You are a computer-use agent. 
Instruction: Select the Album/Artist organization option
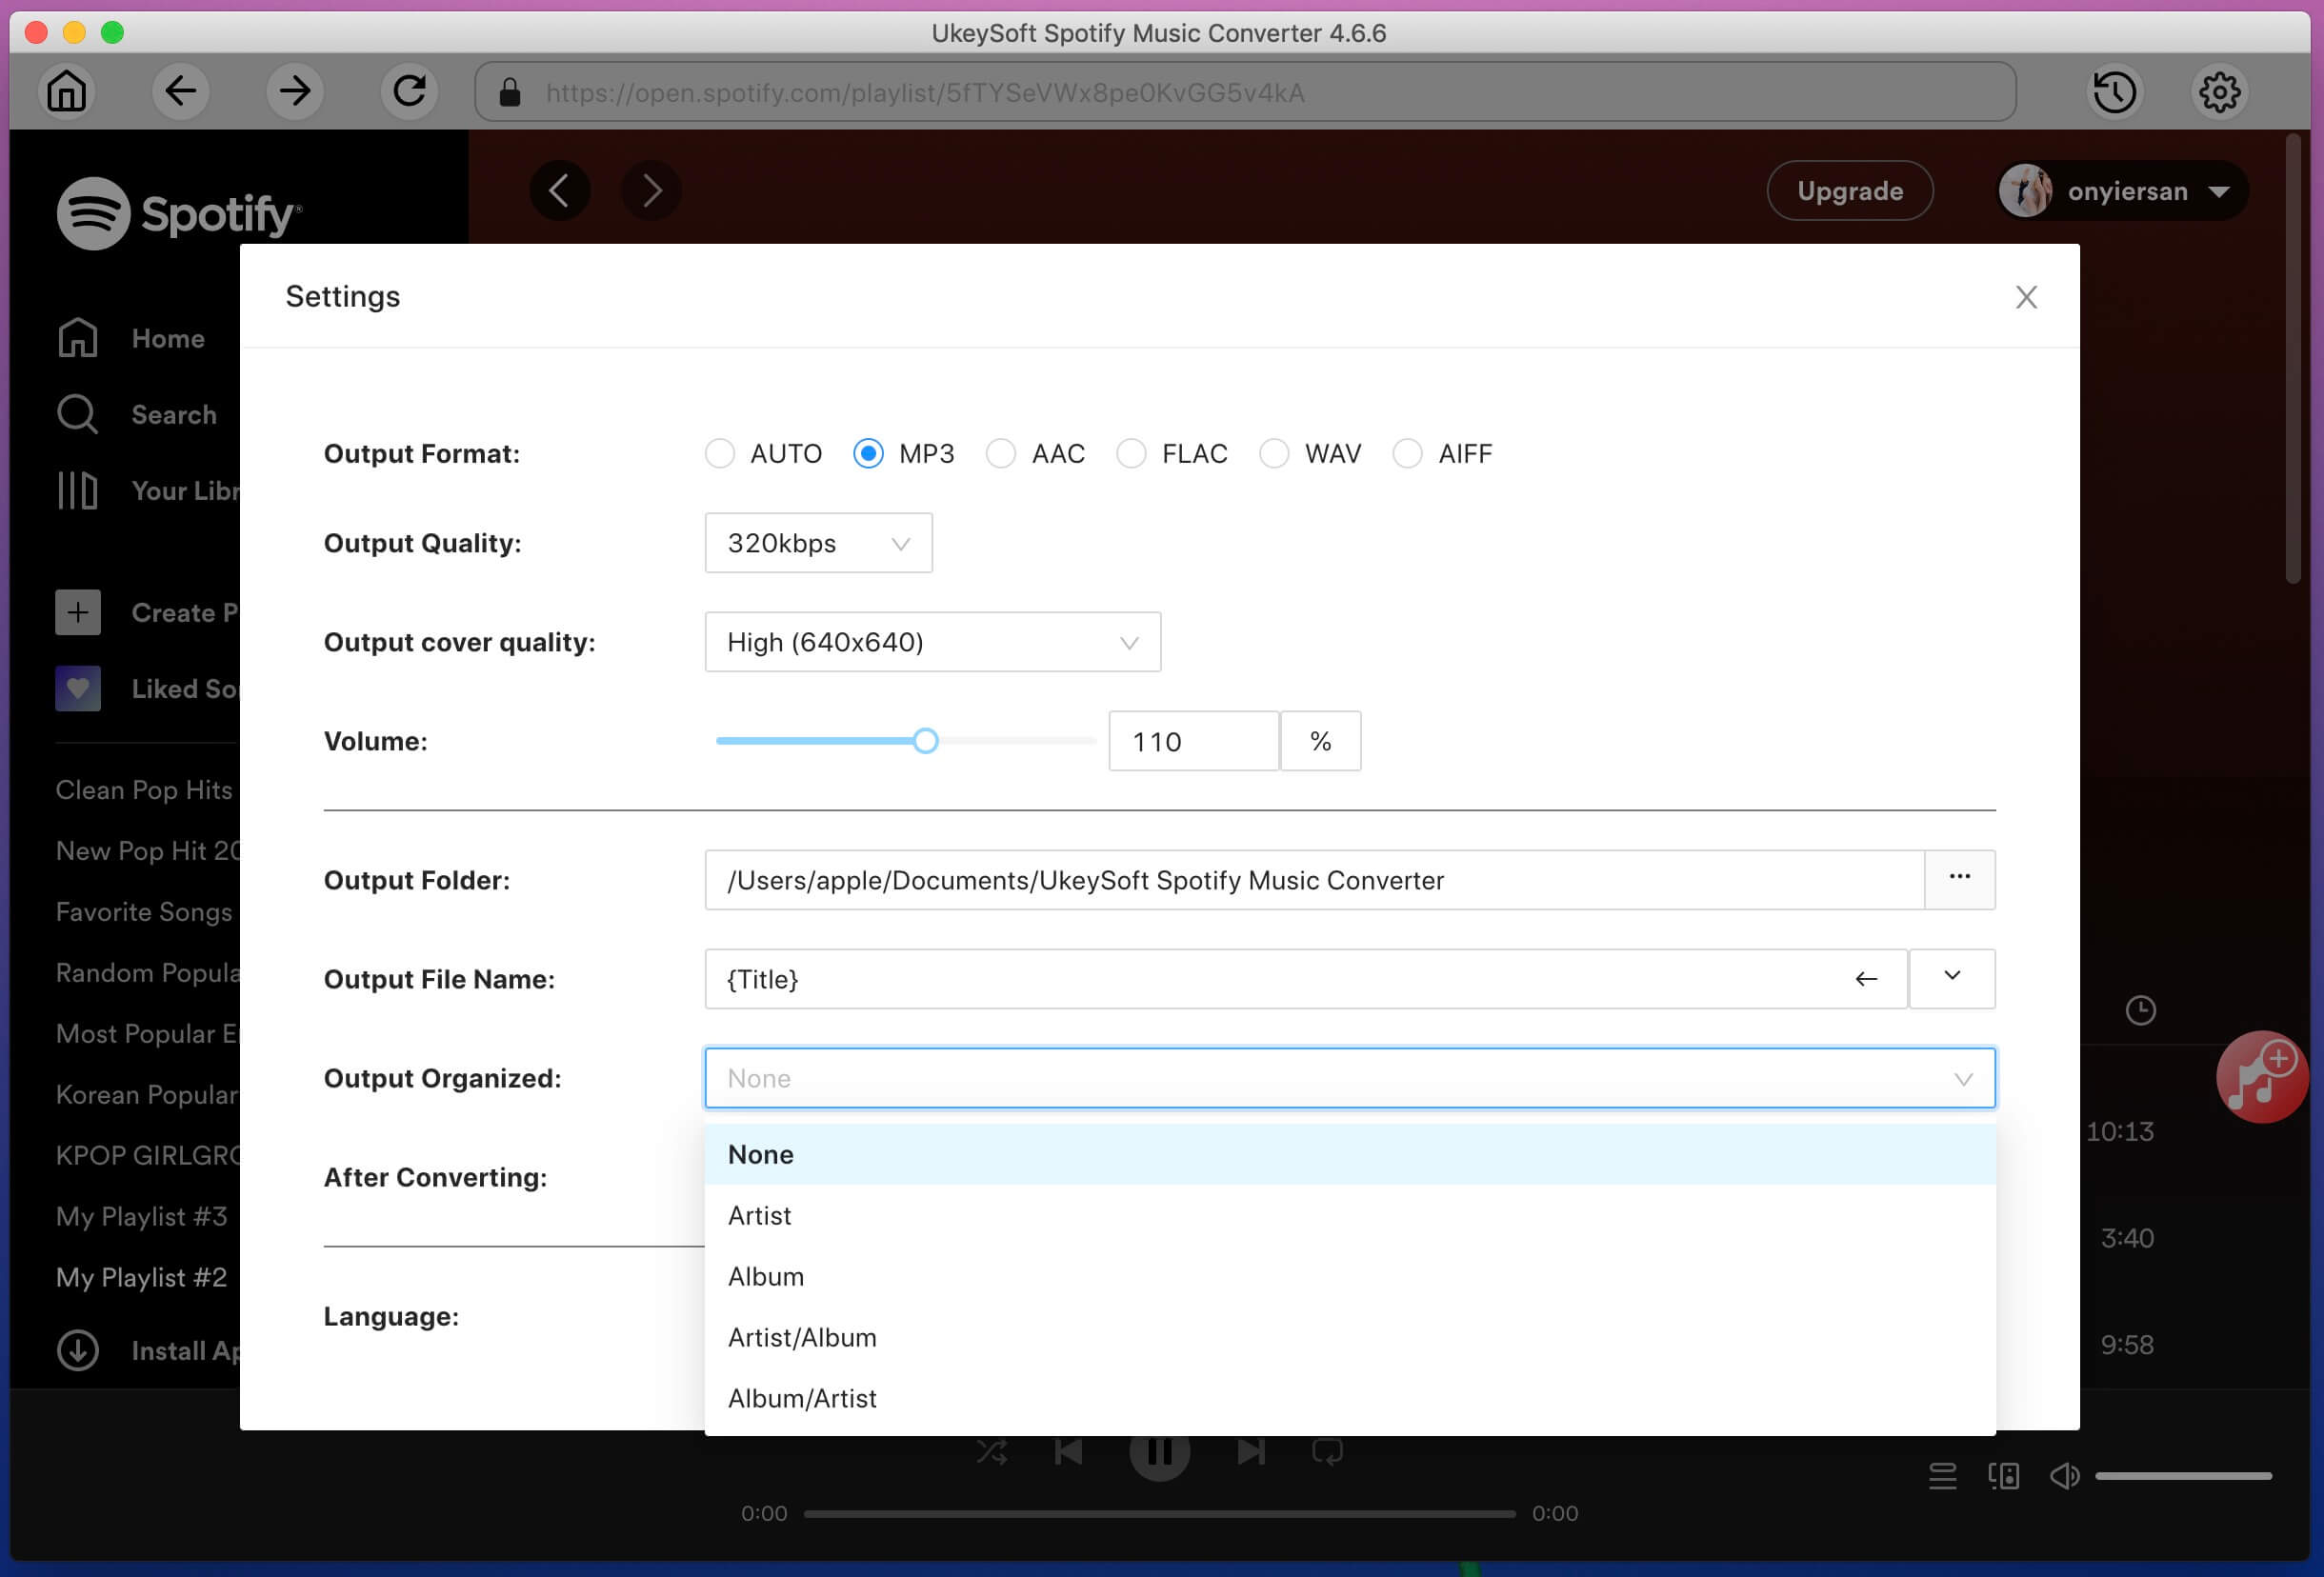pos(803,1399)
